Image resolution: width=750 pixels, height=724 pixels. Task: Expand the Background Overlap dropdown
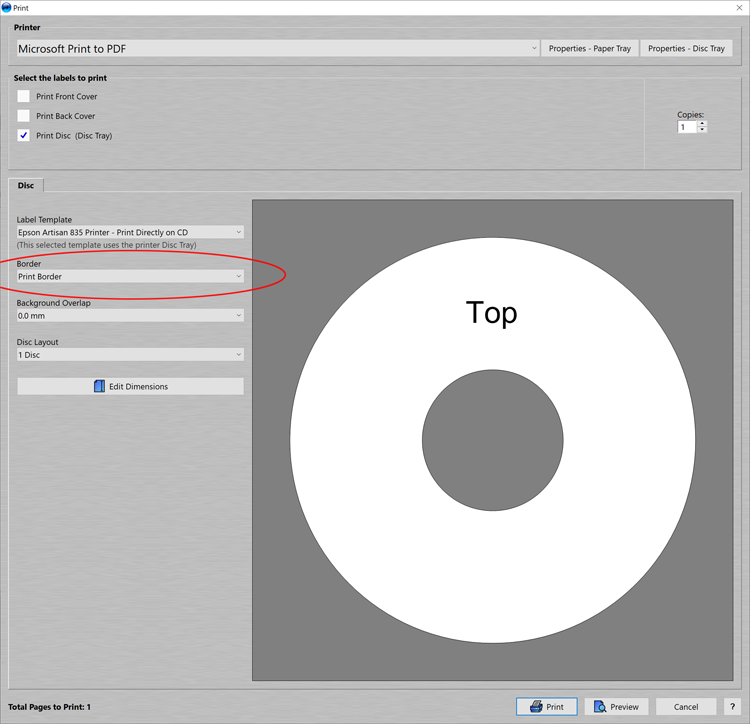pyautogui.click(x=130, y=315)
